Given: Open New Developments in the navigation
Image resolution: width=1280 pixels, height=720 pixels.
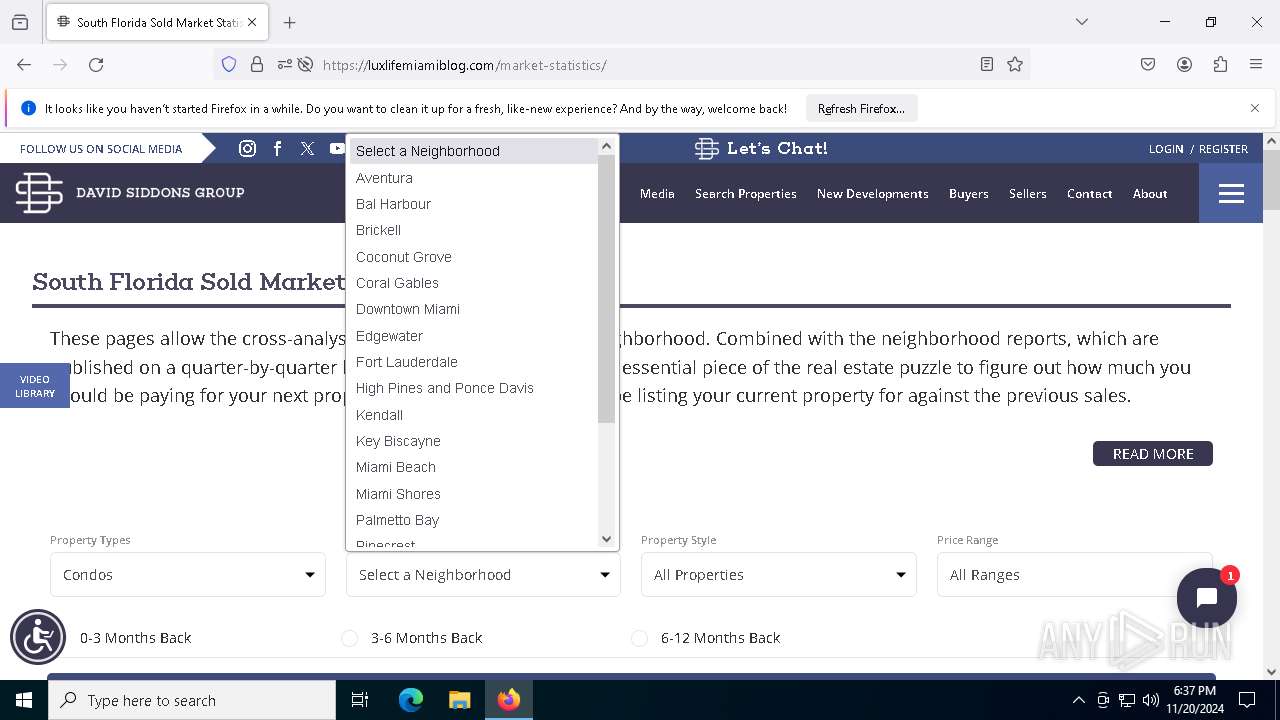Looking at the screenshot, I should pos(873,193).
